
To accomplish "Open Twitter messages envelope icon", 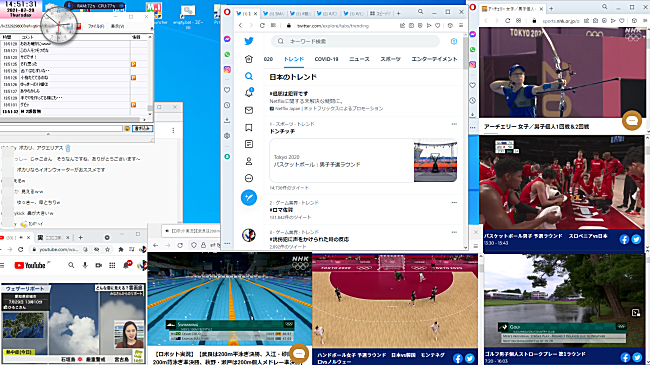I will pos(249,110).
